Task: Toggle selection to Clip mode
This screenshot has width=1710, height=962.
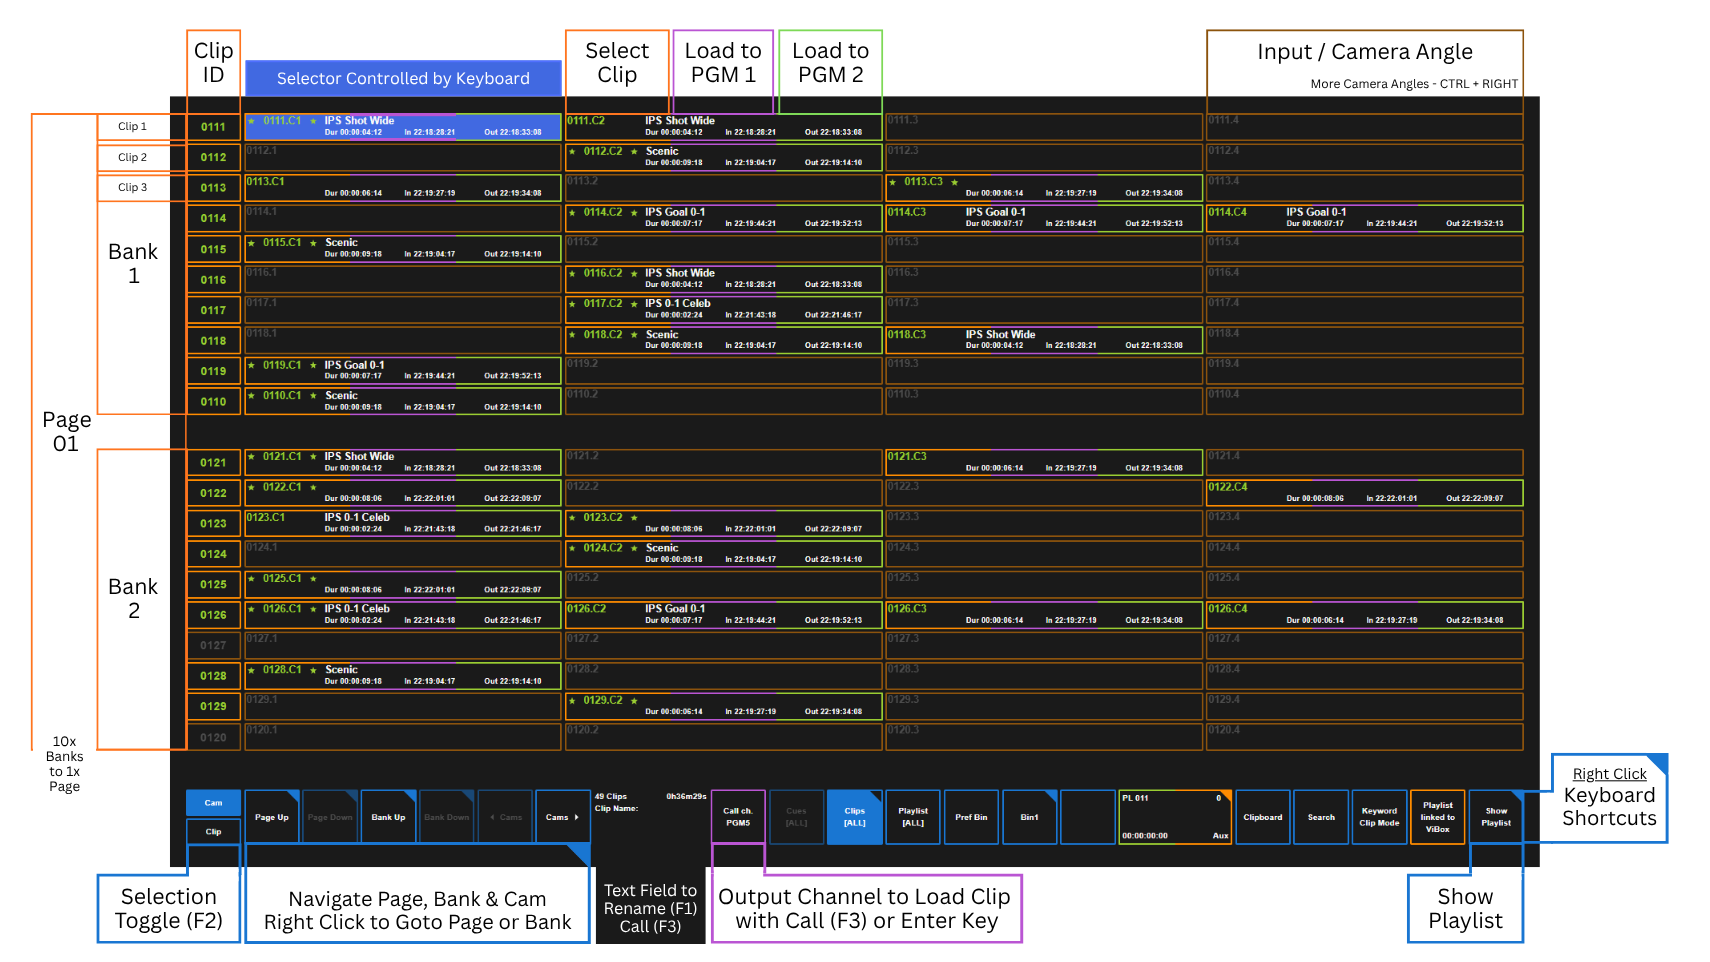Action: tap(213, 832)
